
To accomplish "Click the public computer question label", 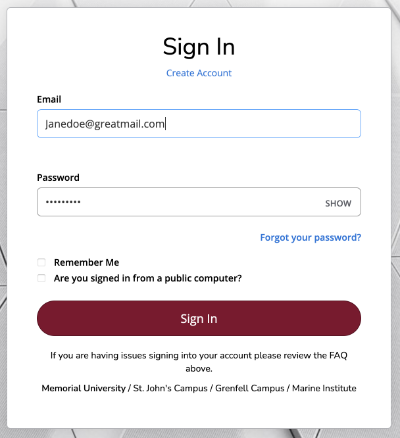I will [x=148, y=278].
